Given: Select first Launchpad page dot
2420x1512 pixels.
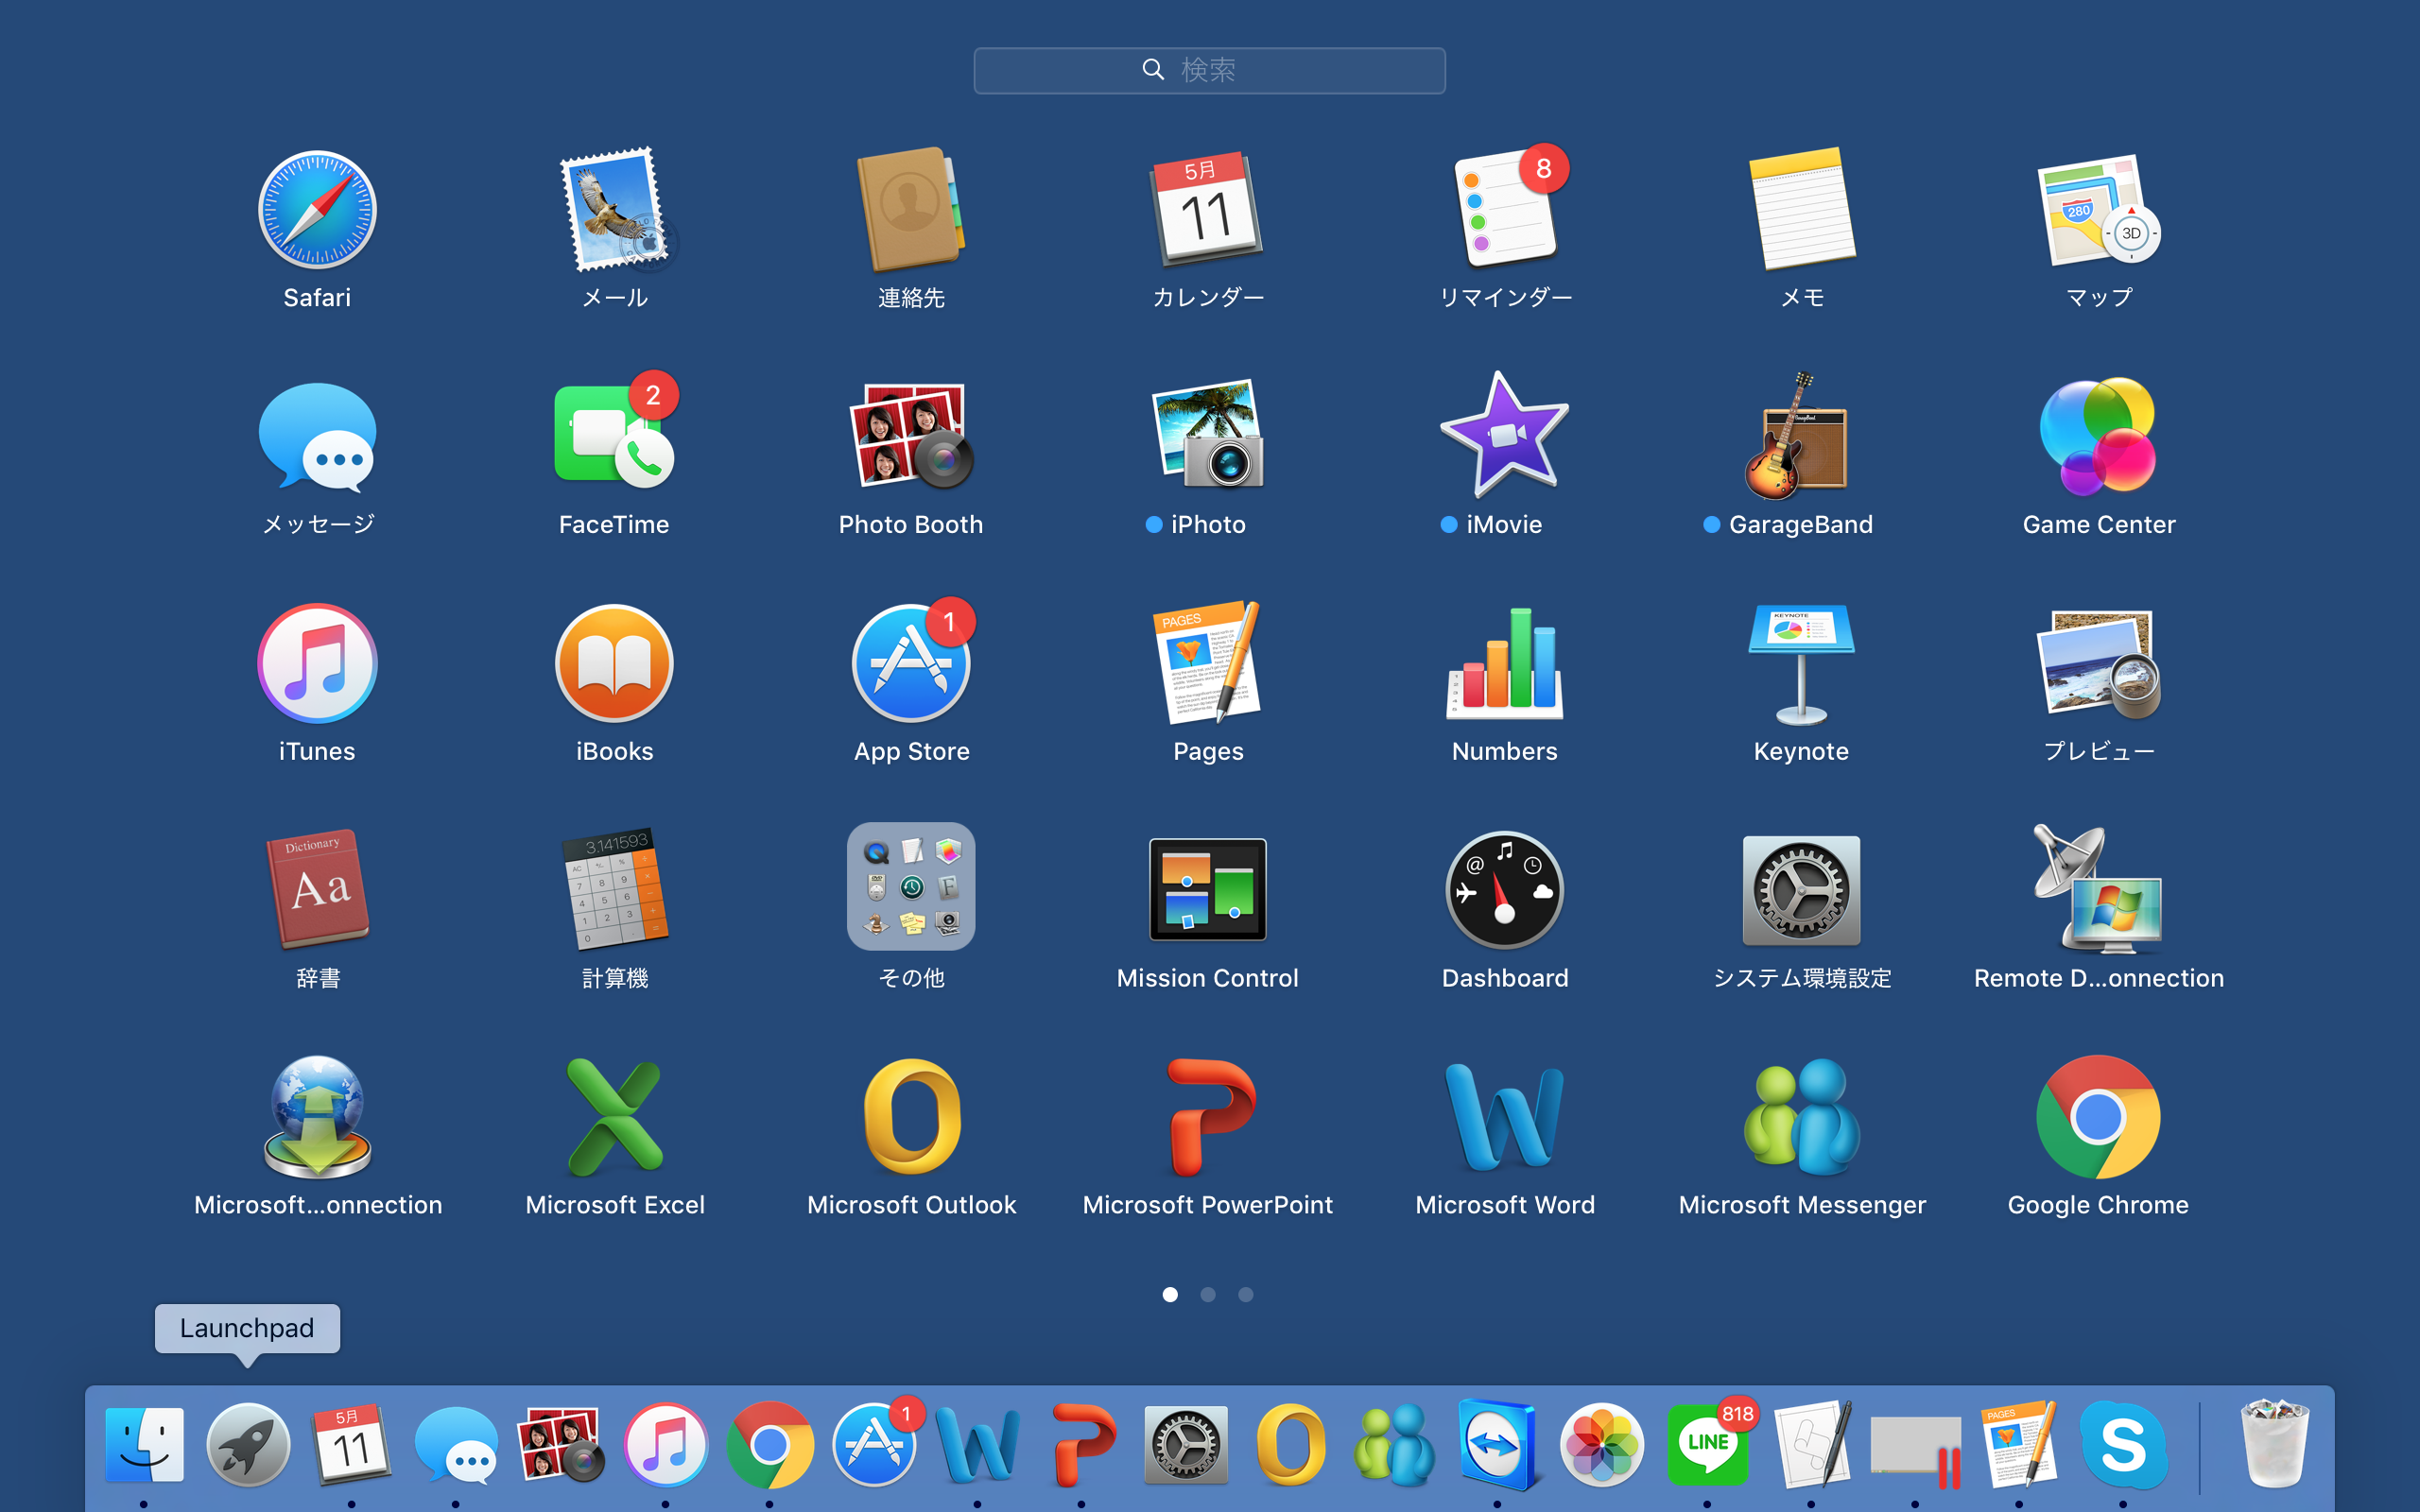Looking at the screenshot, I should click(x=1170, y=1294).
